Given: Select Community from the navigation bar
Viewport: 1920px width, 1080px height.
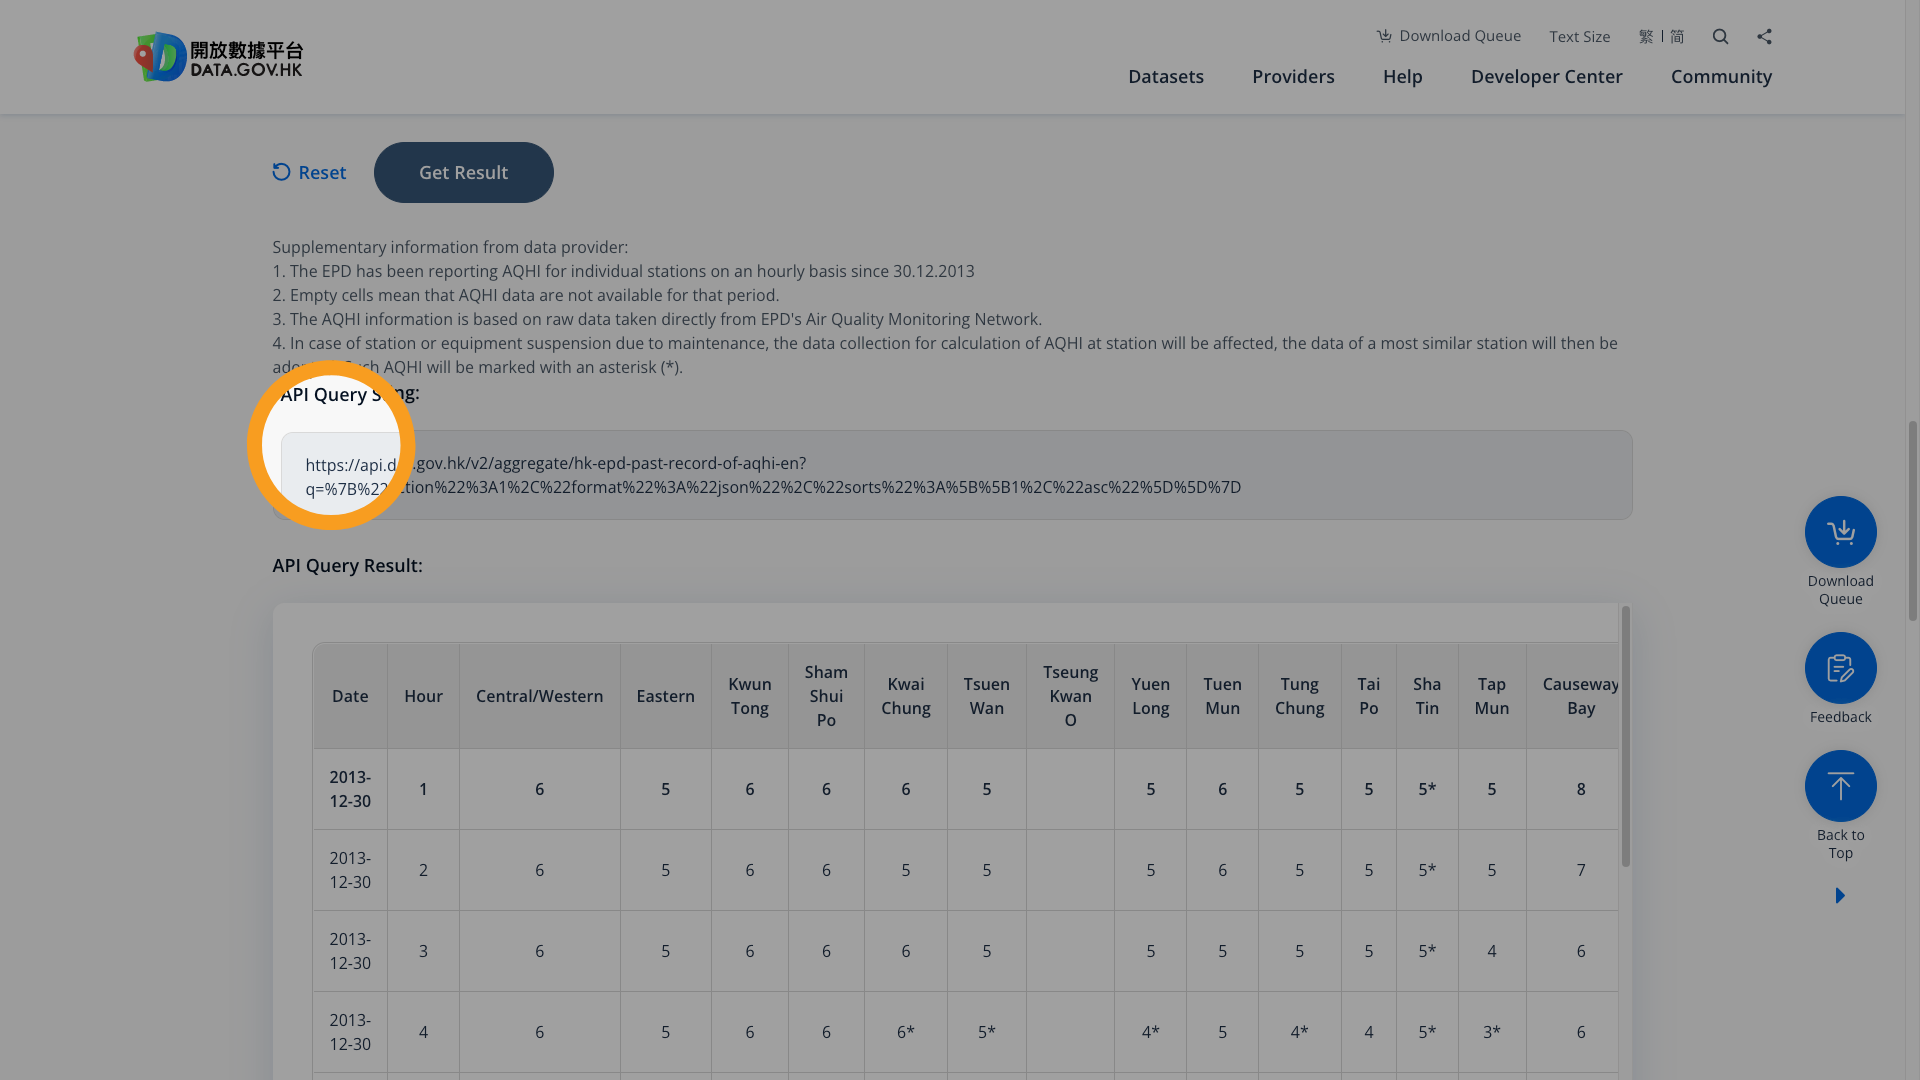Looking at the screenshot, I should 1721,76.
